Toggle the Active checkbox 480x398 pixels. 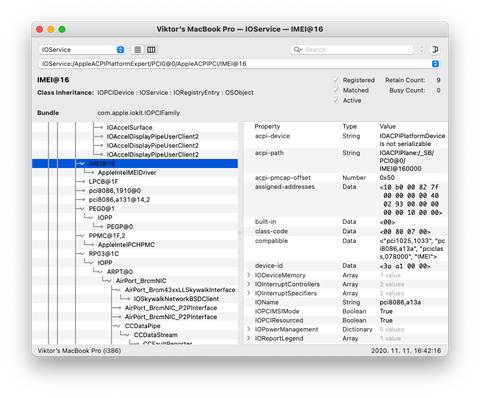(x=336, y=100)
